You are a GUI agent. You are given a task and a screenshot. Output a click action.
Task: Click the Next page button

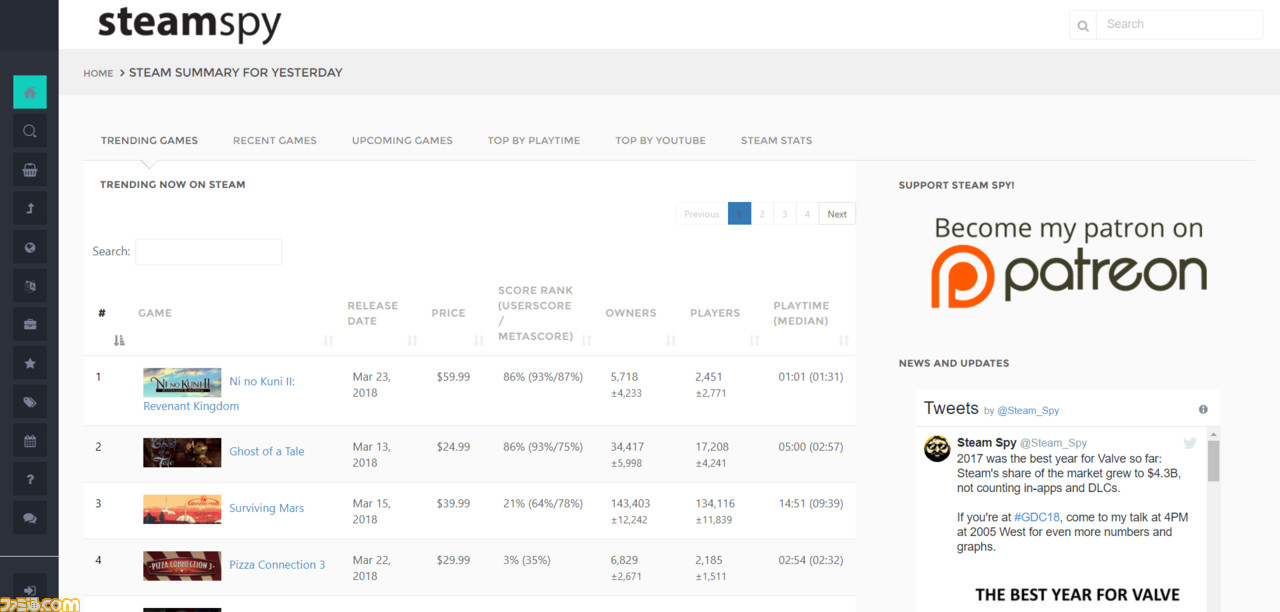tap(837, 214)
